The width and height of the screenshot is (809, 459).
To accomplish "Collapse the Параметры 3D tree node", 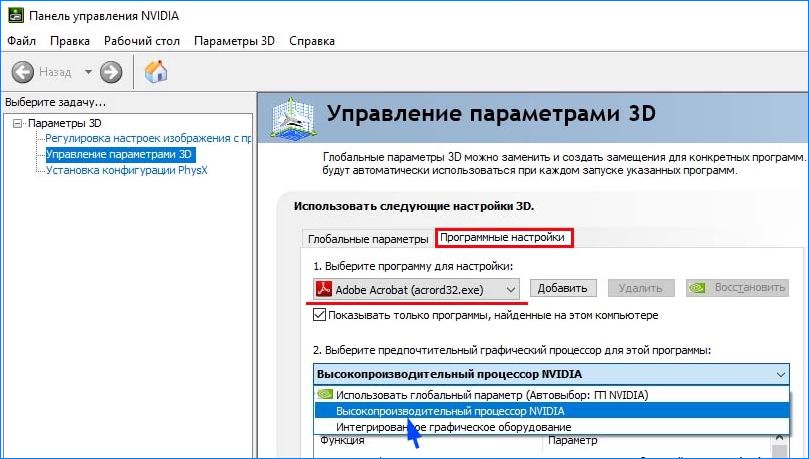I will tap(18, 123).
